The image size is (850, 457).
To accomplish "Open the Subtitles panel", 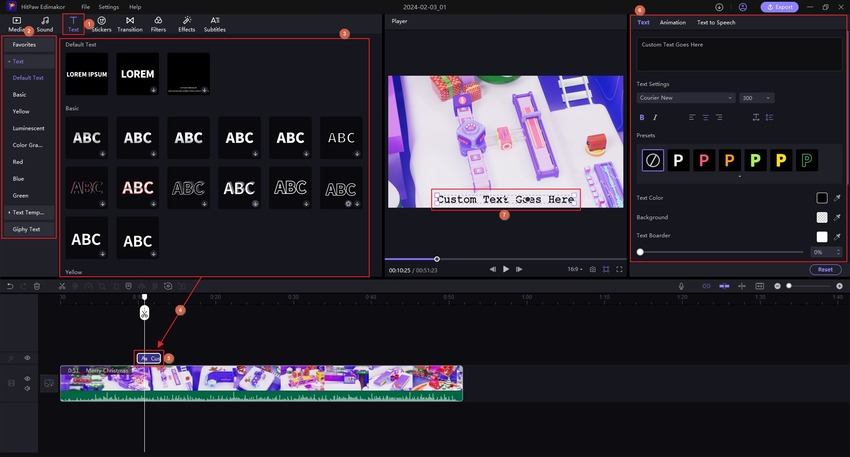I will [215, 23].
